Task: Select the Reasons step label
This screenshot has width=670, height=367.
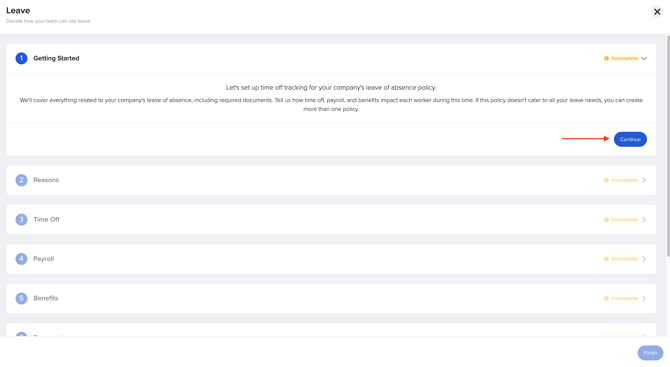Action: click(46, 180)
